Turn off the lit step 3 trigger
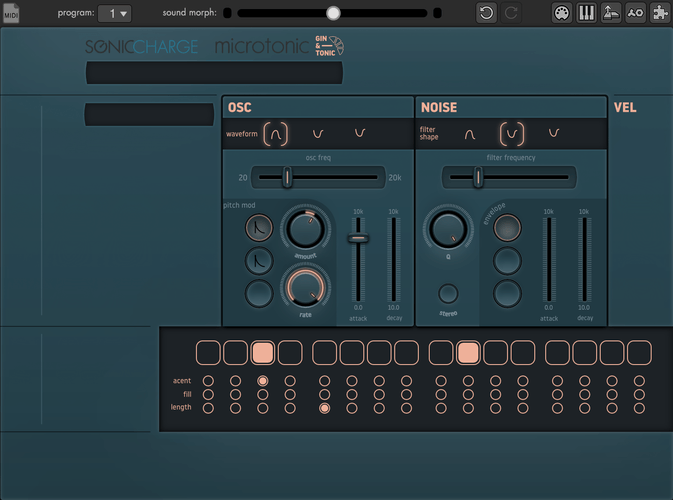This screenshot has width=673, height=500. (x=263, y=353)
